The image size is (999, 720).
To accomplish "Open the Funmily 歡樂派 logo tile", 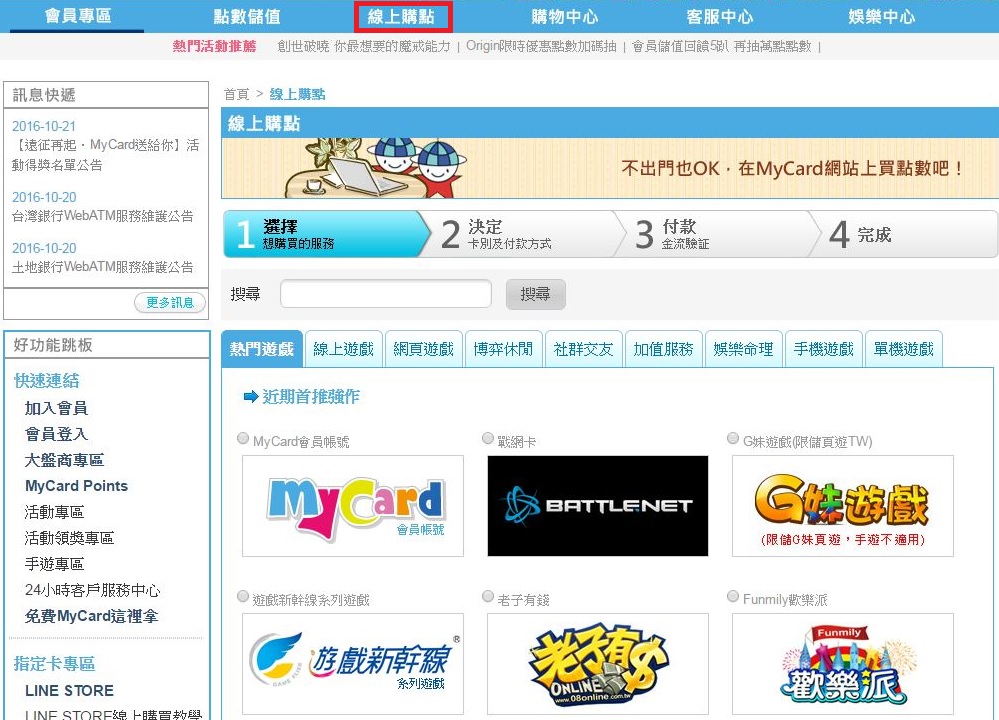I will pos(842,664).
